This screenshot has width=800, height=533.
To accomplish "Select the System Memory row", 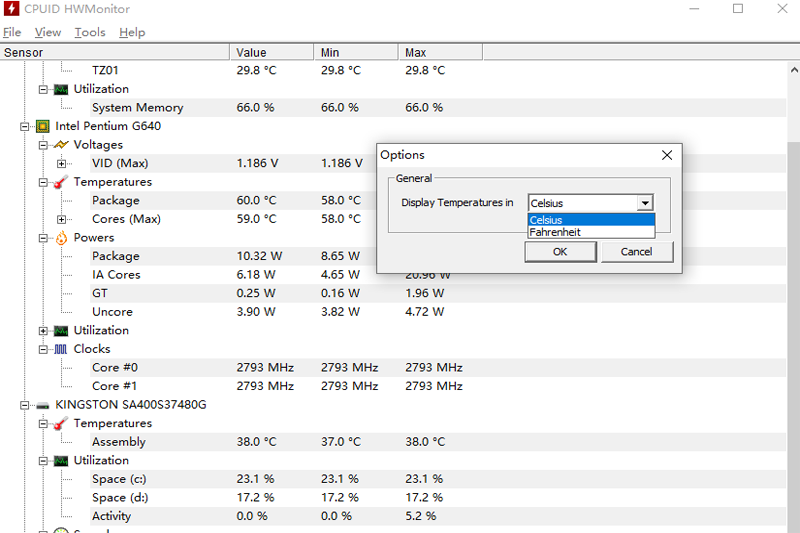I will click(x=437, y=108).
